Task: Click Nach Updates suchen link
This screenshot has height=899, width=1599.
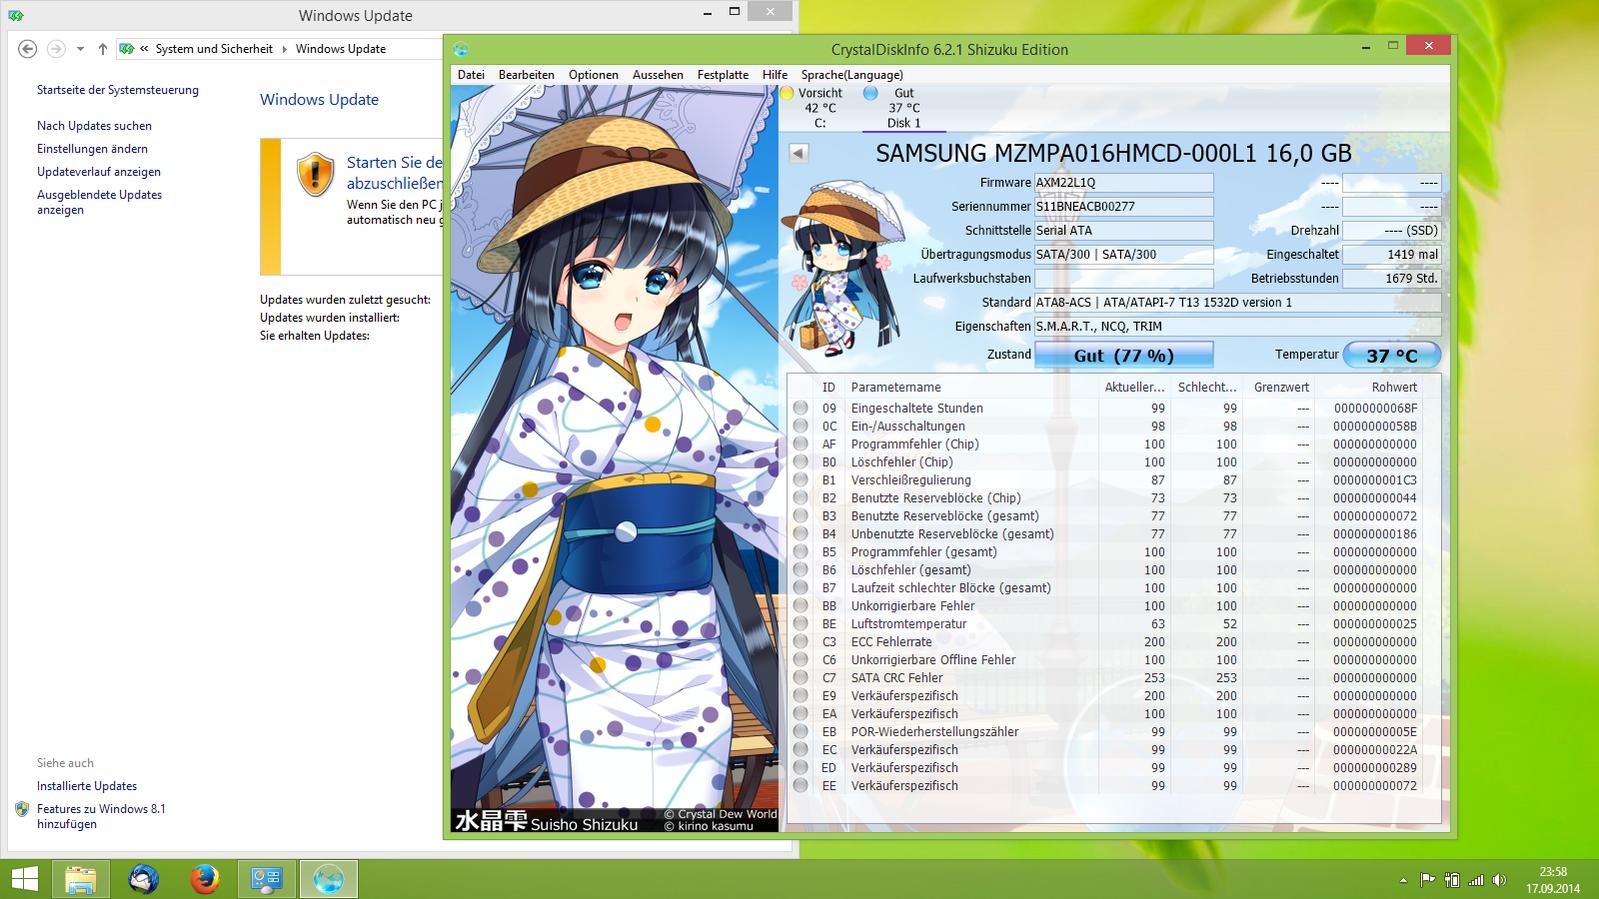Action: [x=94, y=126]
